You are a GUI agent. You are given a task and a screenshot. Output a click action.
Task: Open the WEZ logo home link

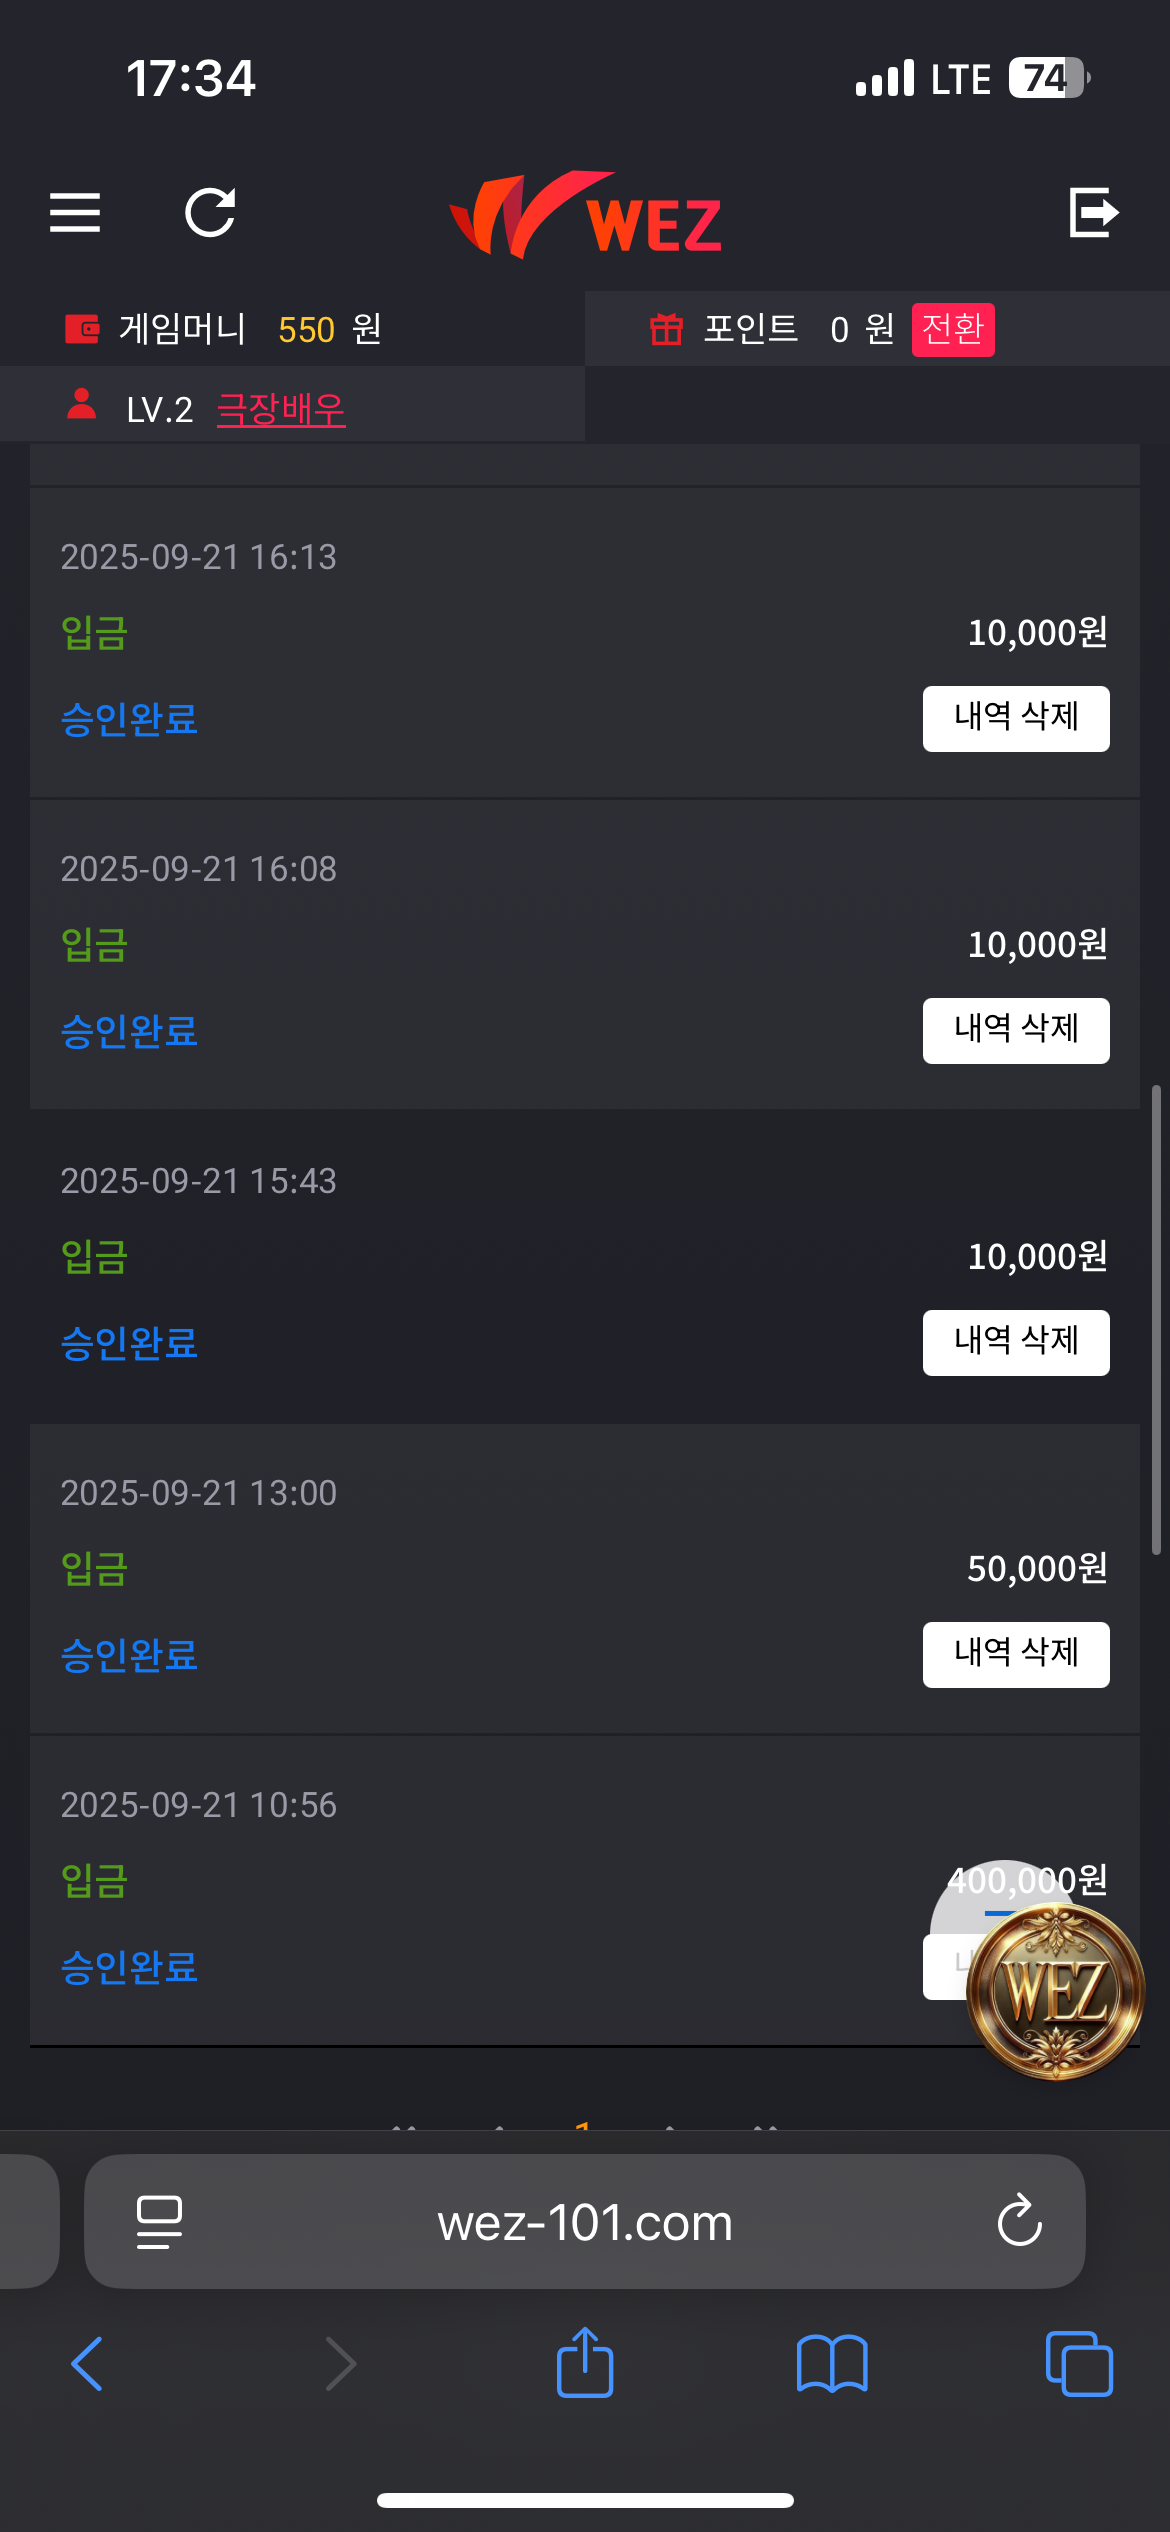(586, 216)
